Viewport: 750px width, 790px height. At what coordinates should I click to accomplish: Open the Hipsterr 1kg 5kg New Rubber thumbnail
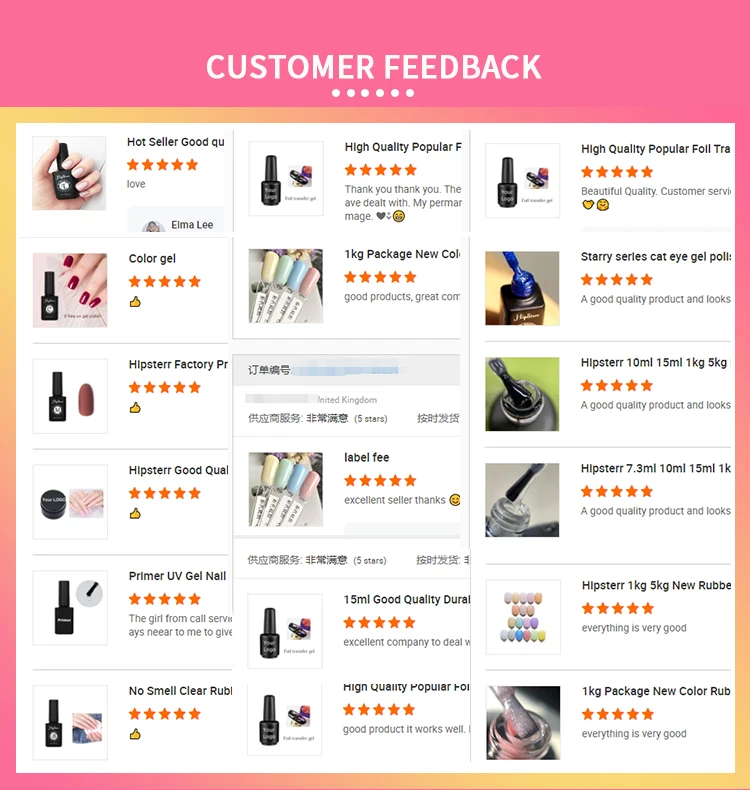[x=523, y=617]
